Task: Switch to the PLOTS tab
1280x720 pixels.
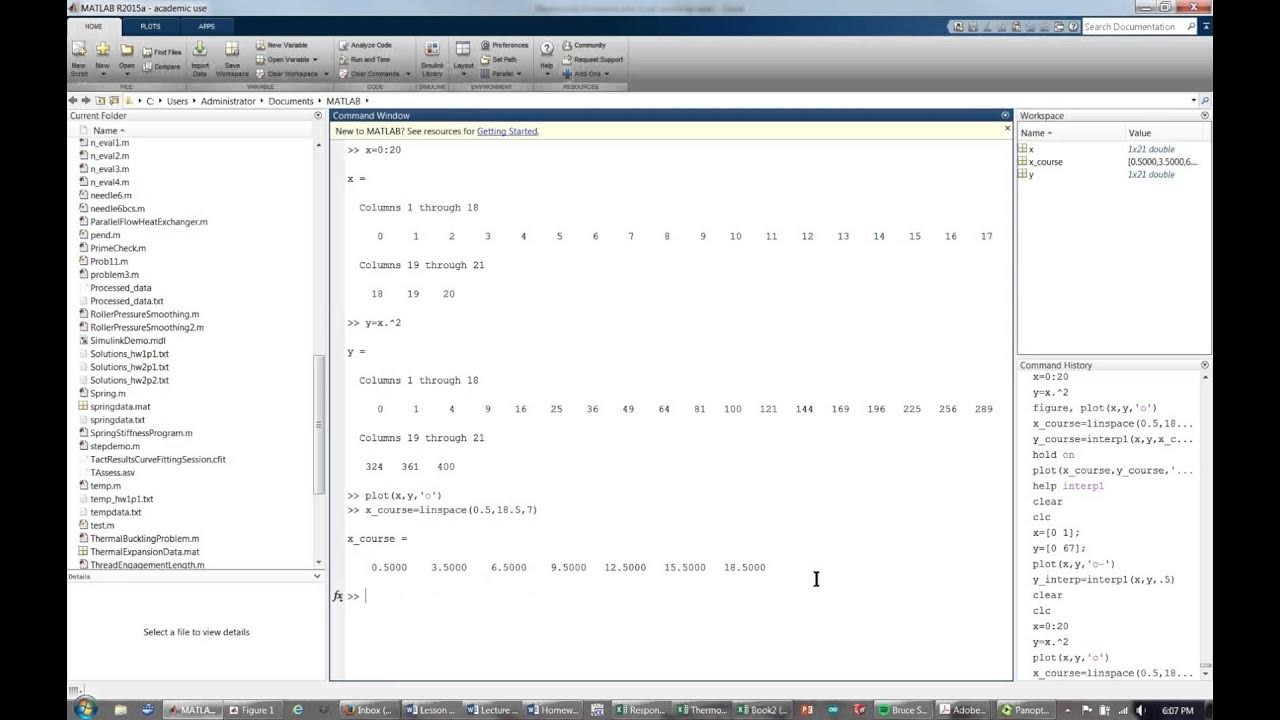Action: tap(150, 26)
